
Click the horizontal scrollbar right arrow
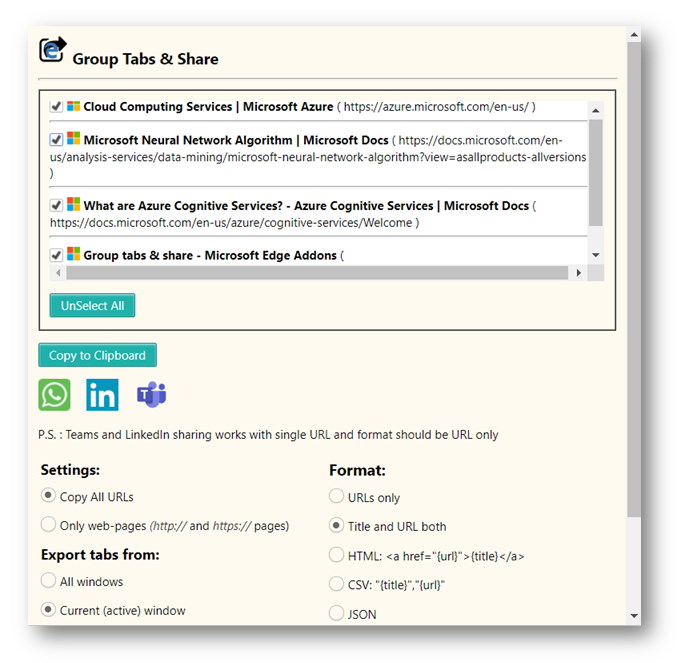(x=579, y=273)
